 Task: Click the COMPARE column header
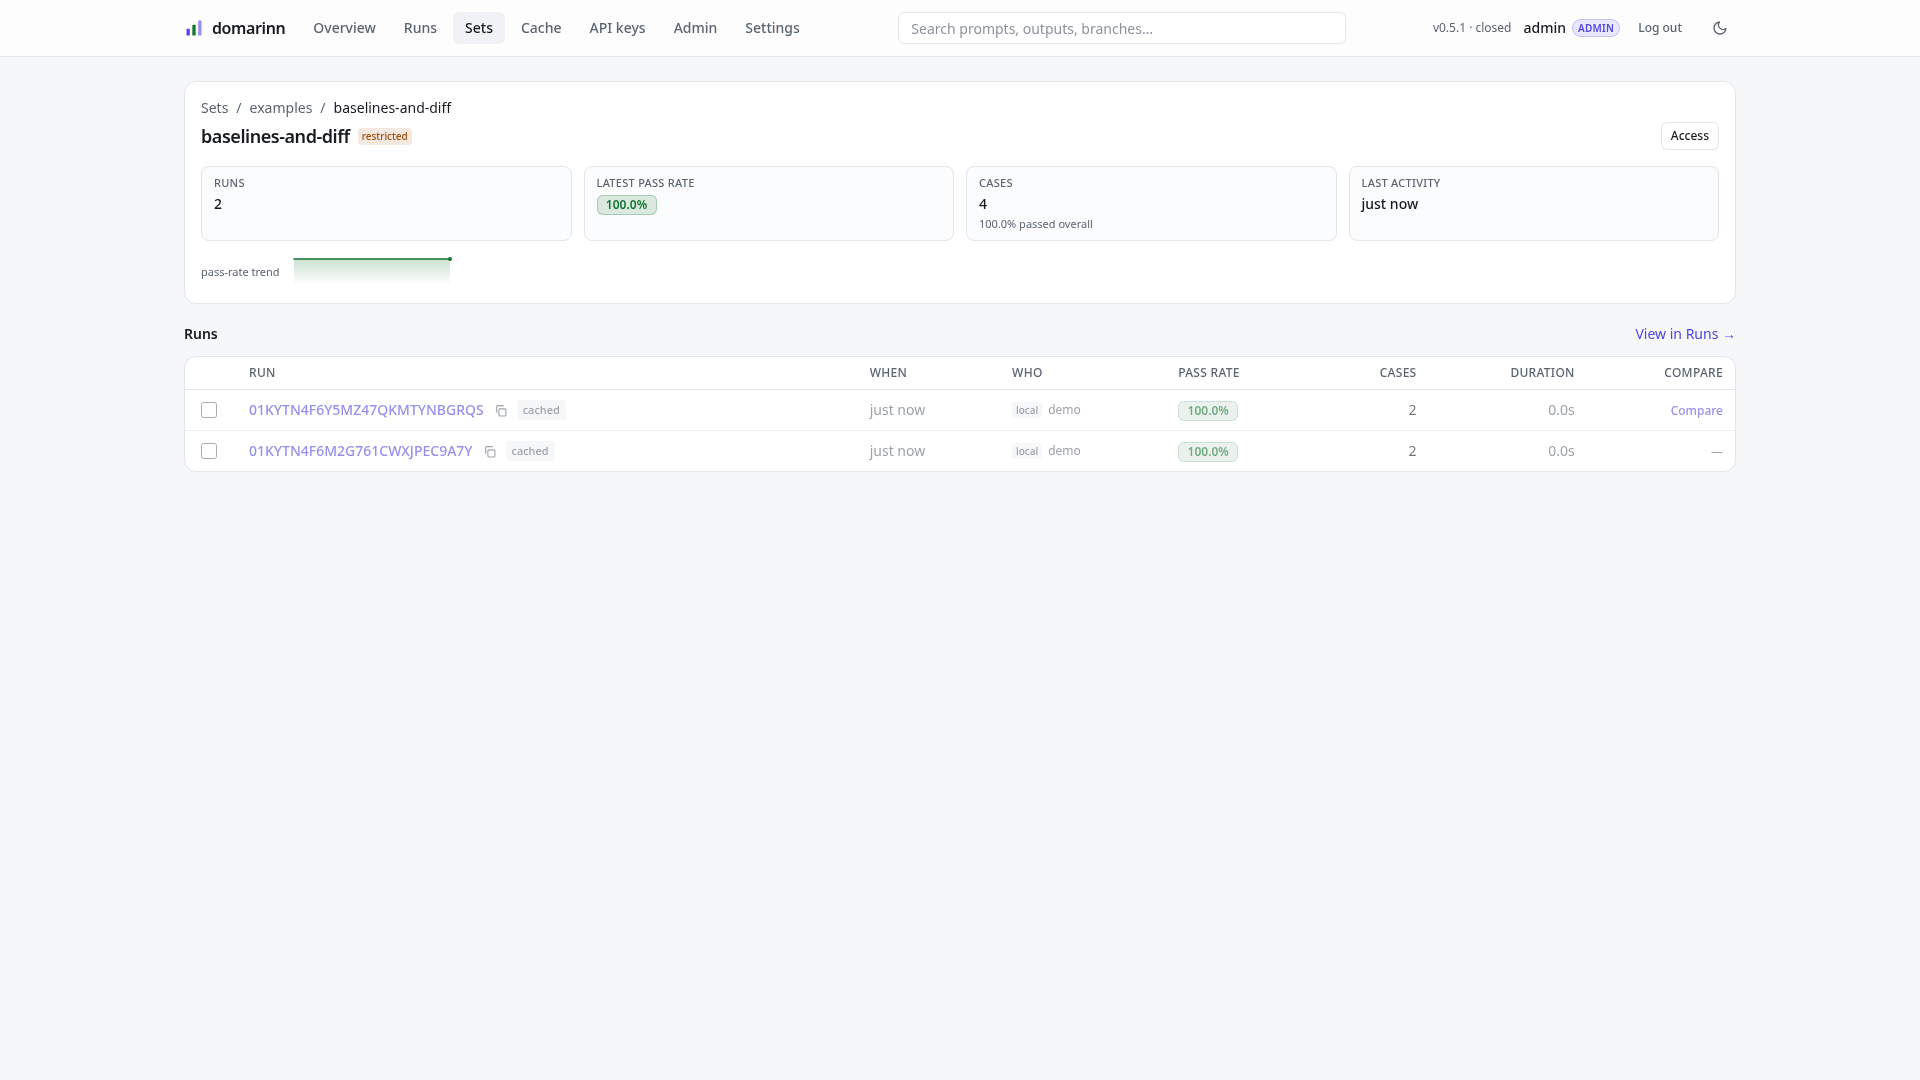pos(1693,373)
